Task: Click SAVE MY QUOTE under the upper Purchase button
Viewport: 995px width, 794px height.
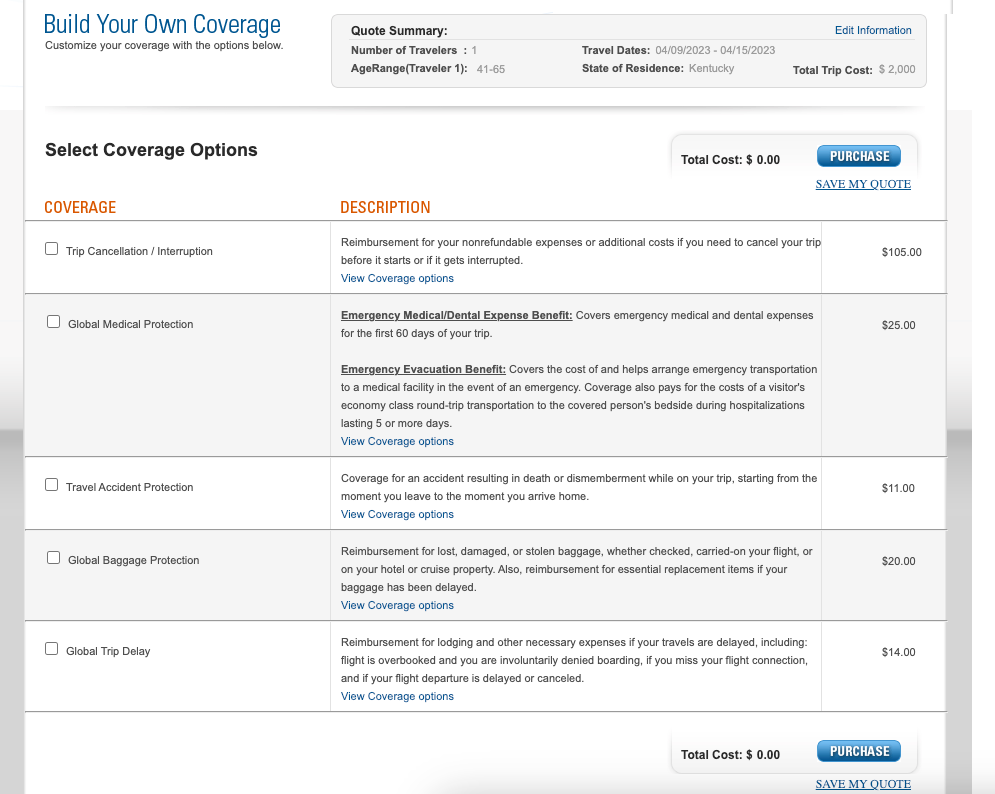Action: (863, 184)
